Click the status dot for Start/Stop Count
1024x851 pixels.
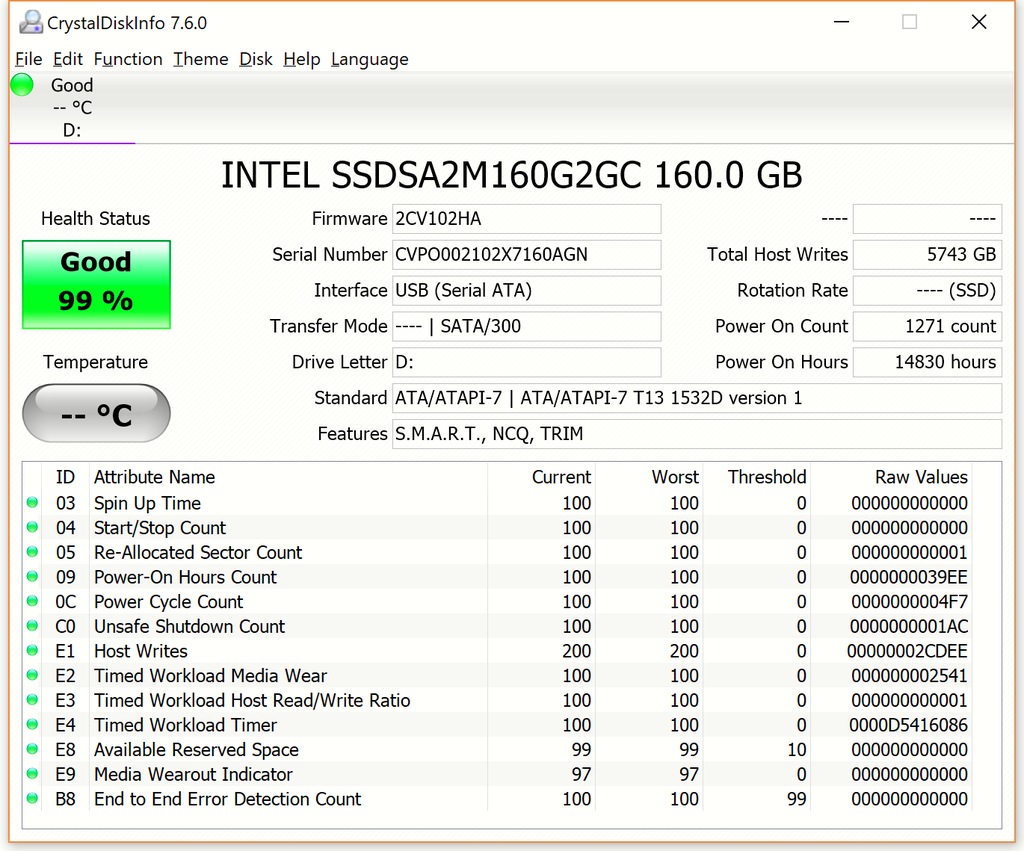pos(32,527)
